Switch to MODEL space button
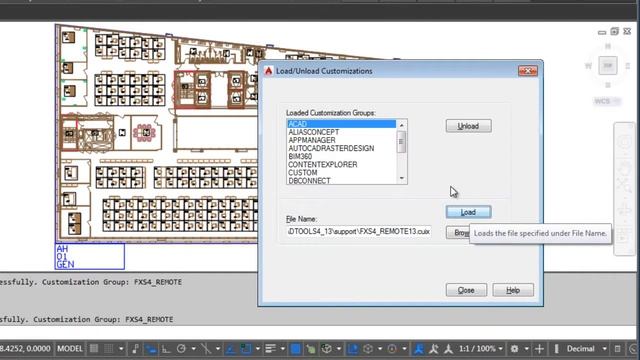The height and width of the screenshot is (360, 640). [70, 349]
